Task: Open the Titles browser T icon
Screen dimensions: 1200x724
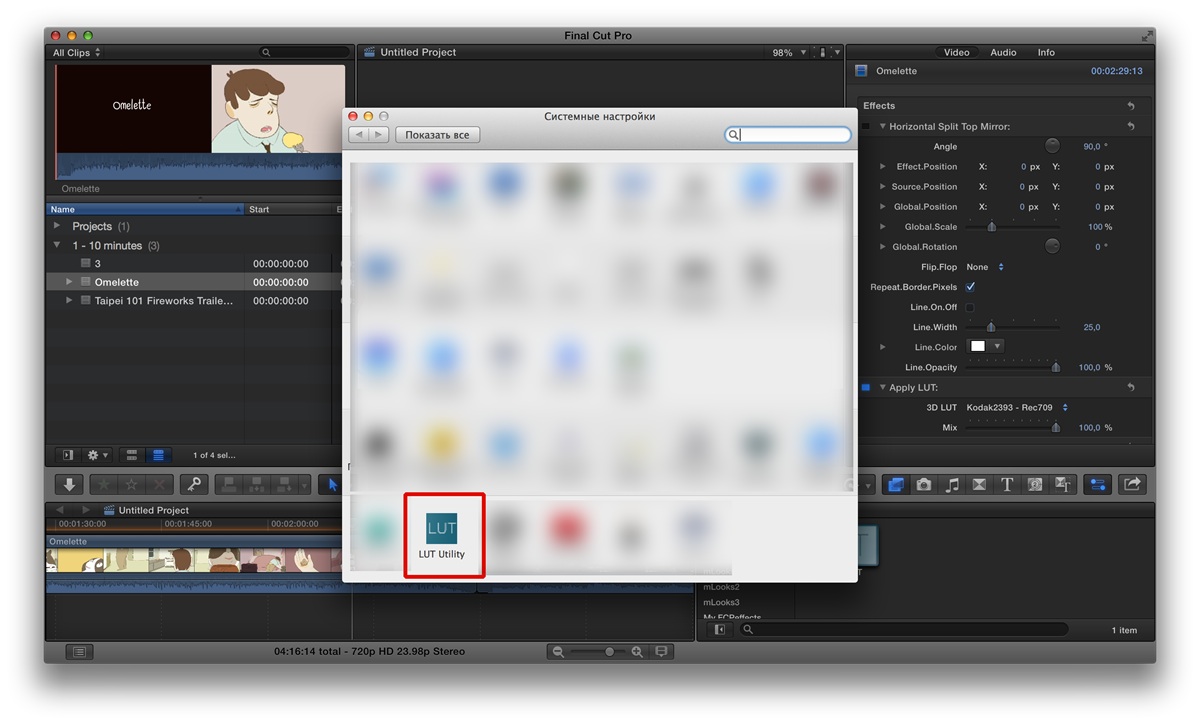Action: 1007,484
